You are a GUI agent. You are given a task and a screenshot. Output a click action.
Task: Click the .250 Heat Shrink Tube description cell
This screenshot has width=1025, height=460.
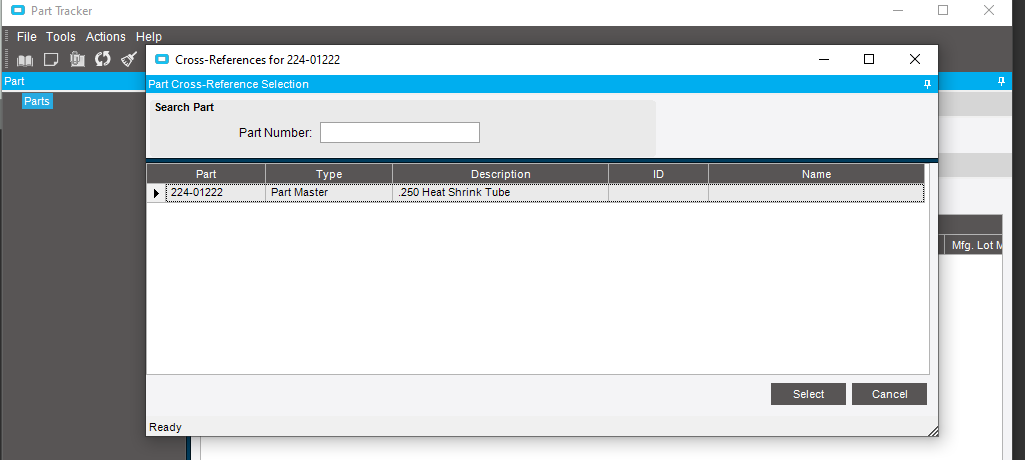point(501,193)
